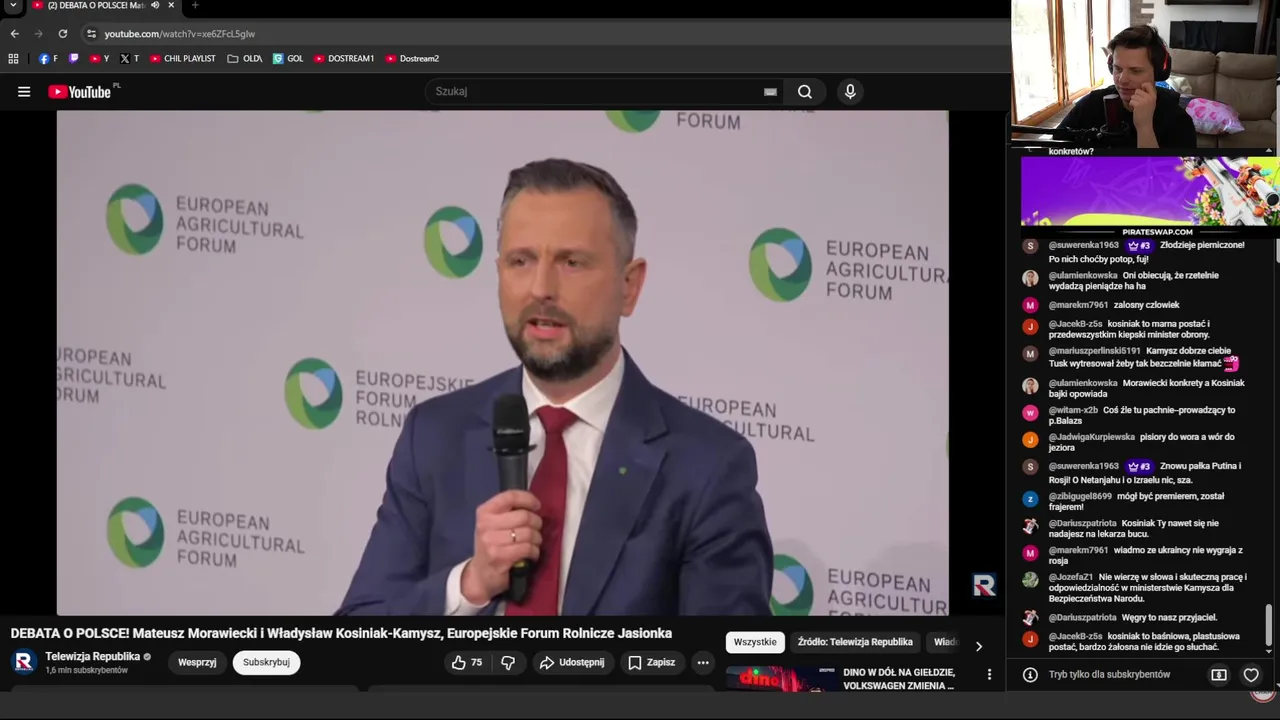Open menu for DINO W DÓŁ video
Viewport: 1280px width, 720px height.
(x=989, y=675)
